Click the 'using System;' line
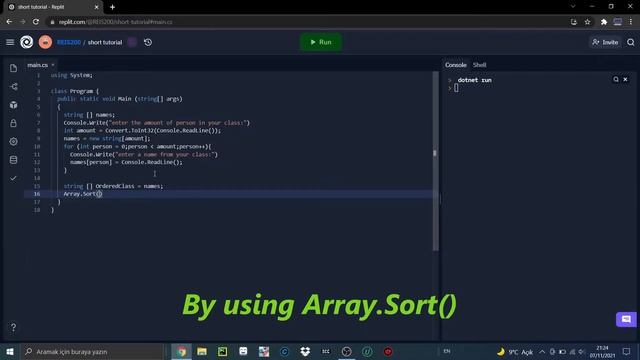This screenshot has height=360, width=640. 71,75
